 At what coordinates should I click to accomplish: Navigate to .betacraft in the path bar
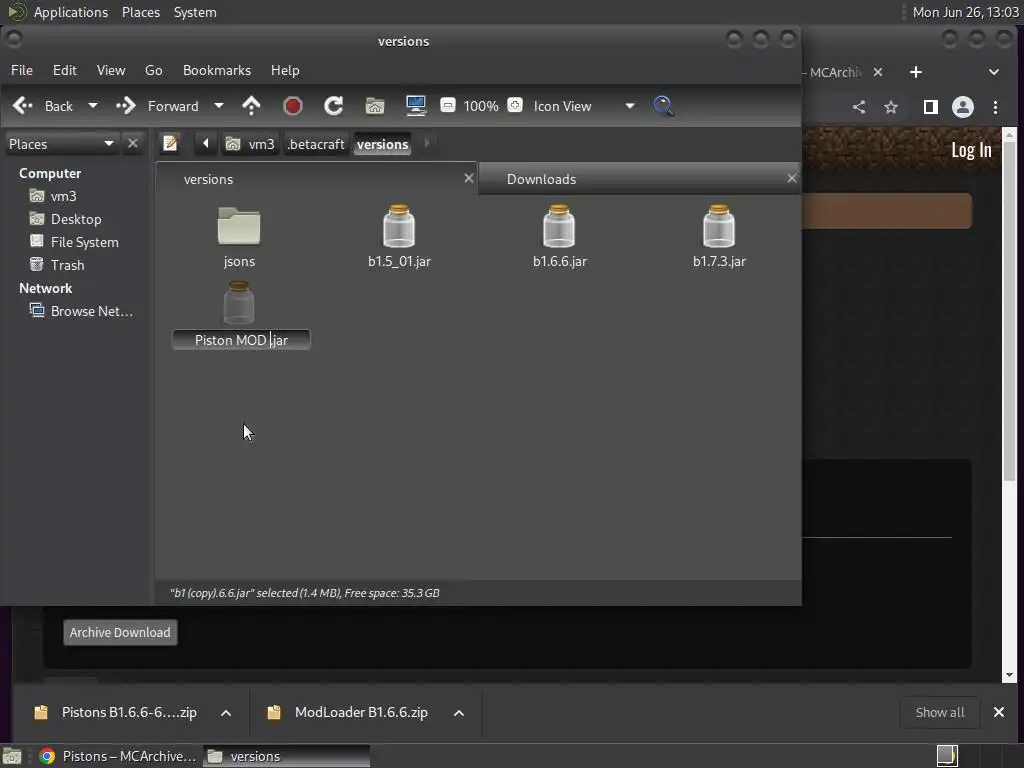tap(316, 144)
